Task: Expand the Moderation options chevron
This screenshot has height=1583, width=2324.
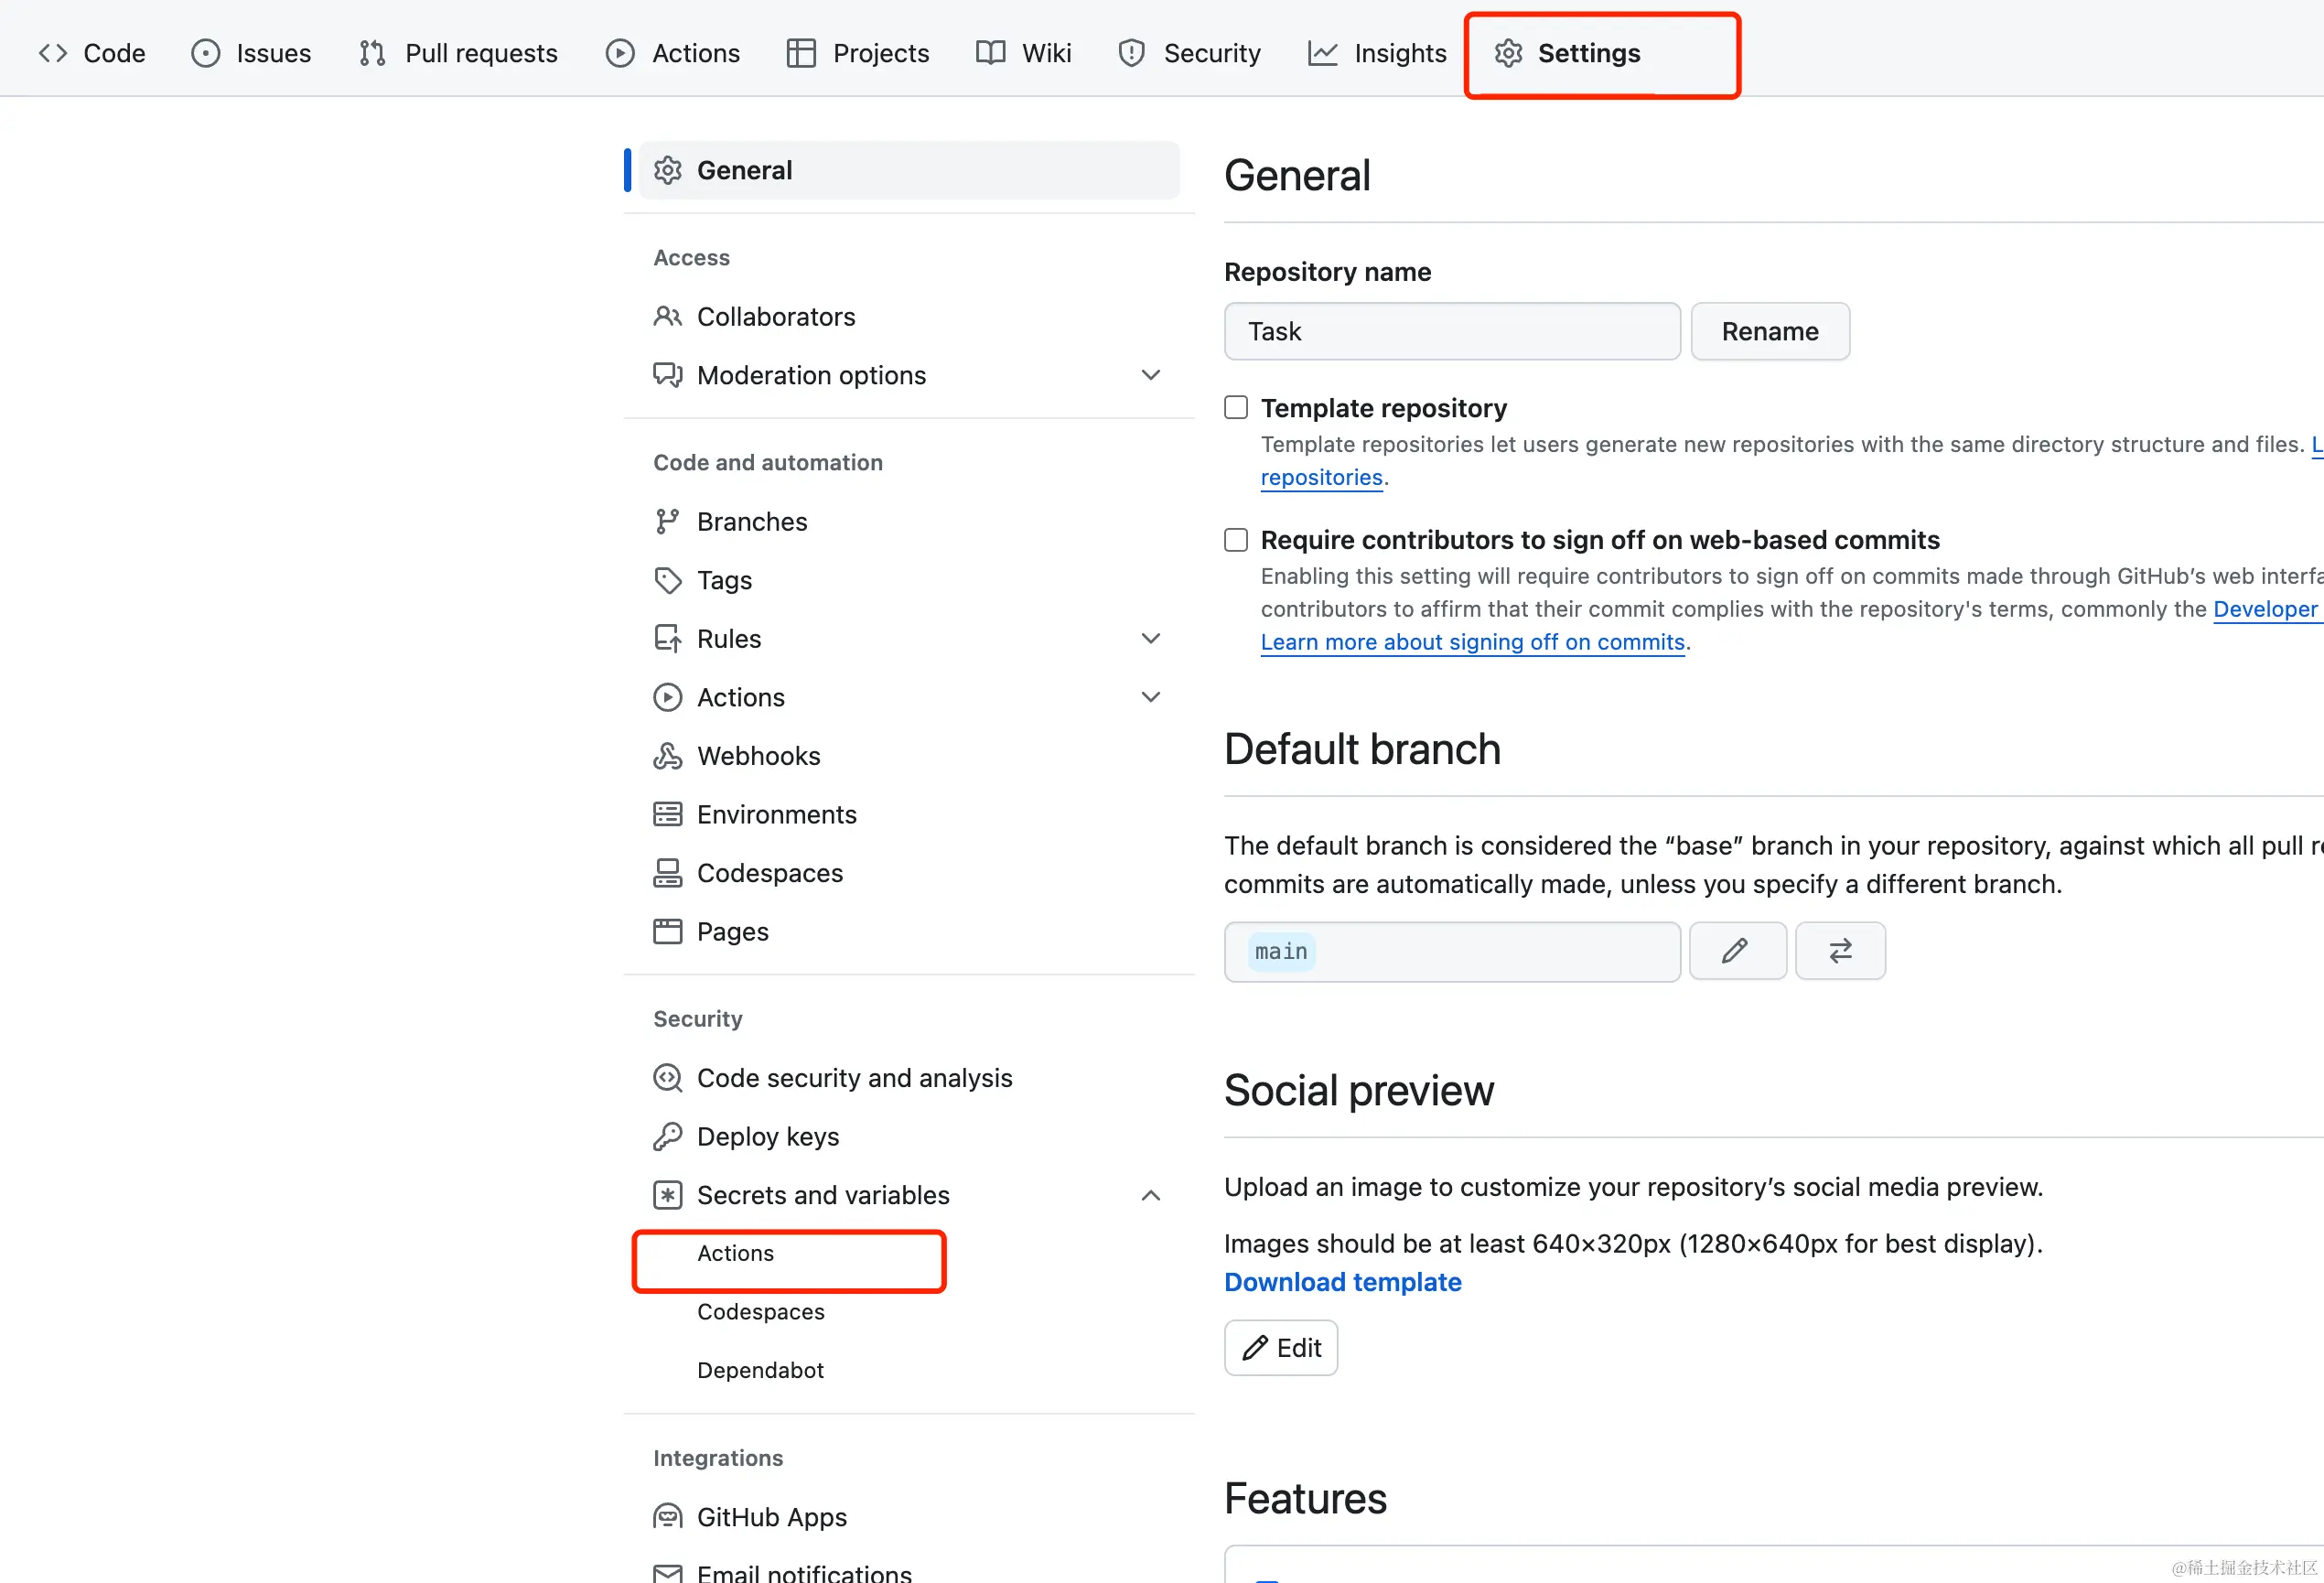Action: 1150,375
